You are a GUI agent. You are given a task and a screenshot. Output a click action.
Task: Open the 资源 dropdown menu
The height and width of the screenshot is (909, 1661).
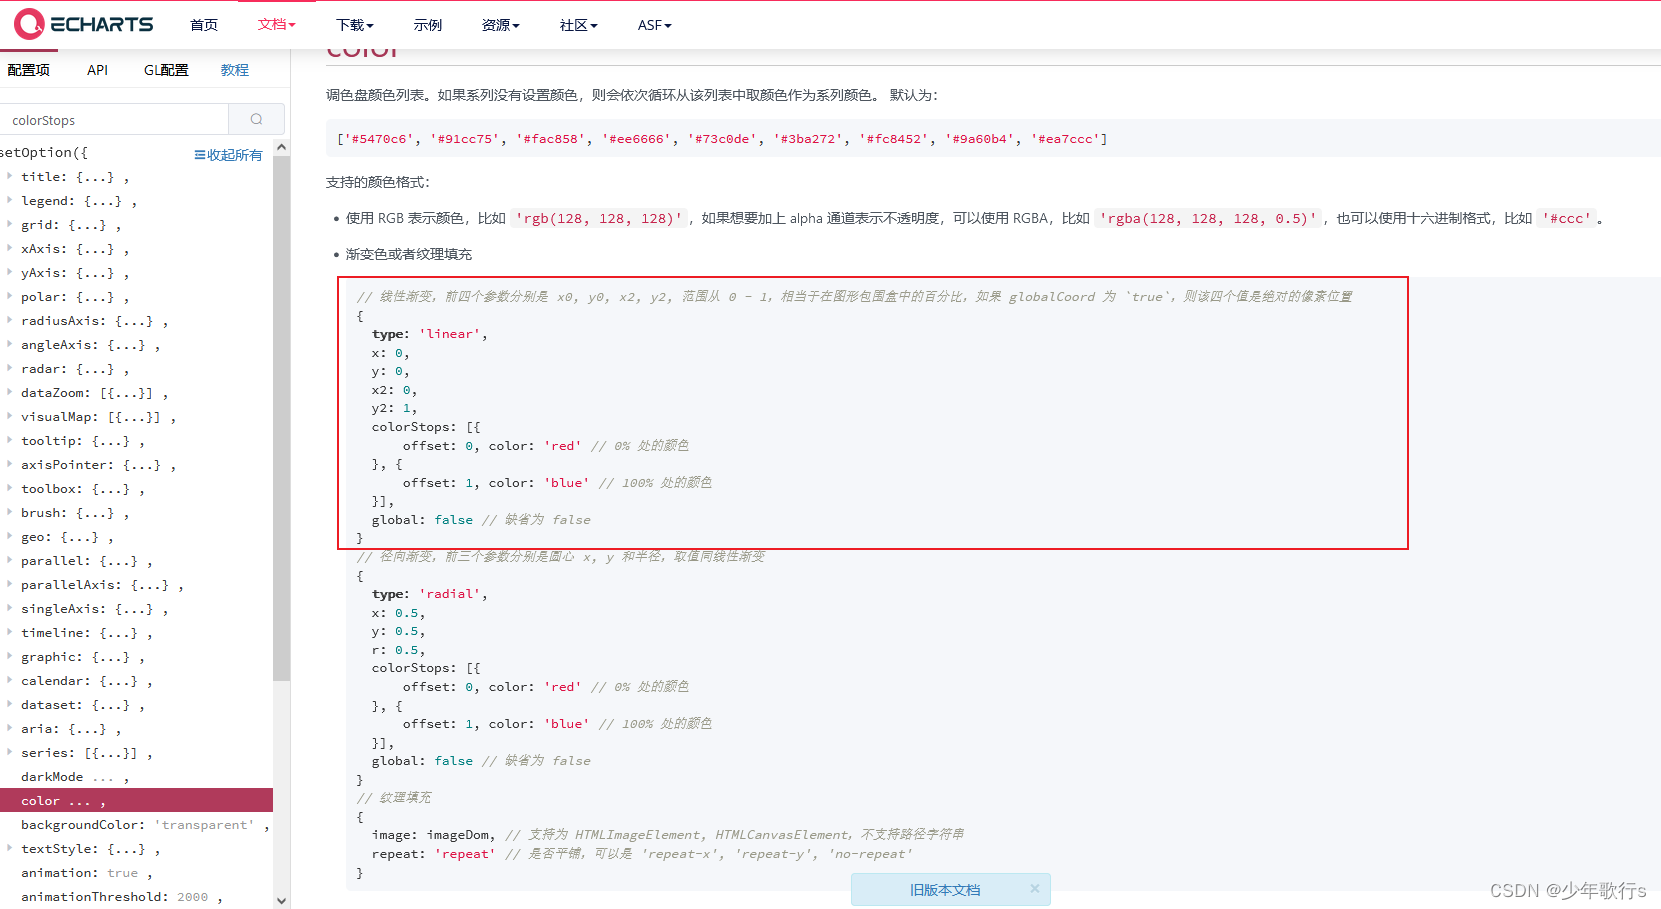tap(500, 25)
